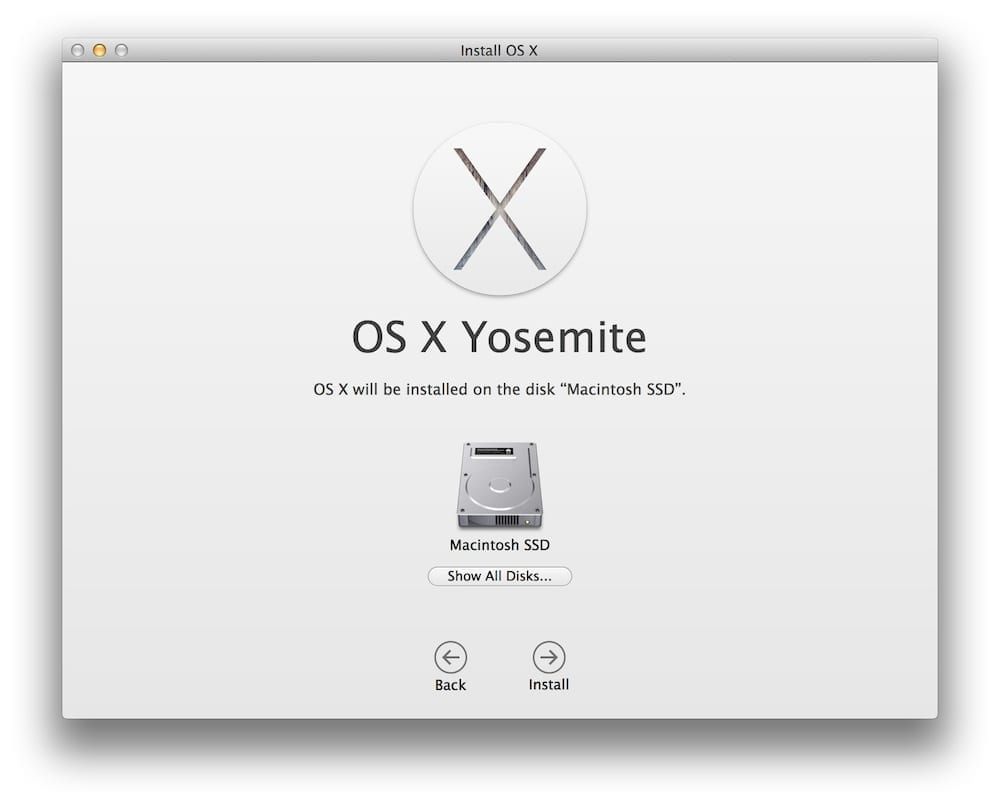1000x805 pixels.
Task: Select the Macintosh SSD drive icon
Action: point(499,485)
